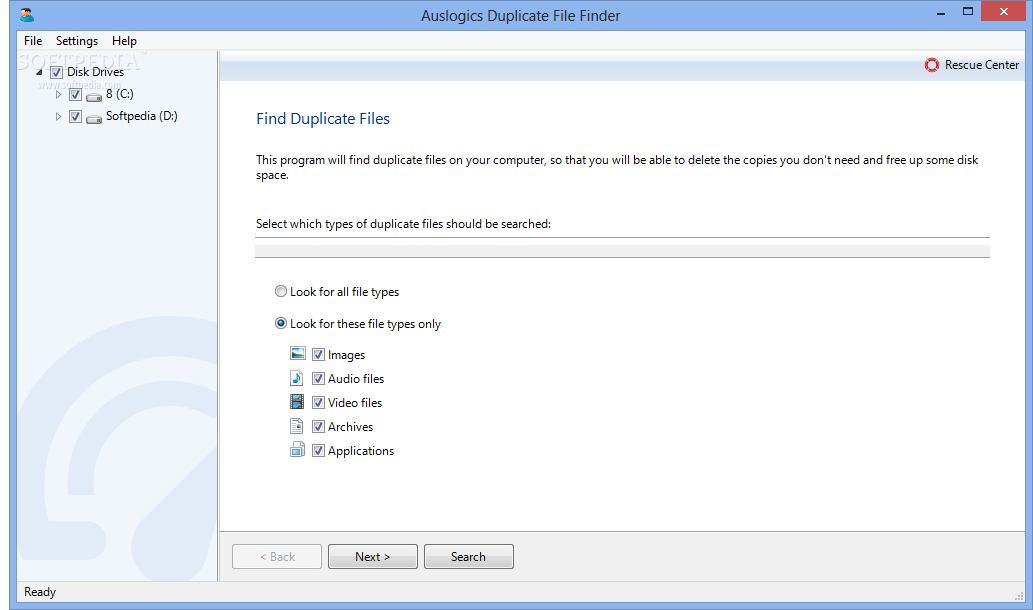1033x610 pixels.
Task: Uncheck the Audio files checkbox
Action: [318, 379]
